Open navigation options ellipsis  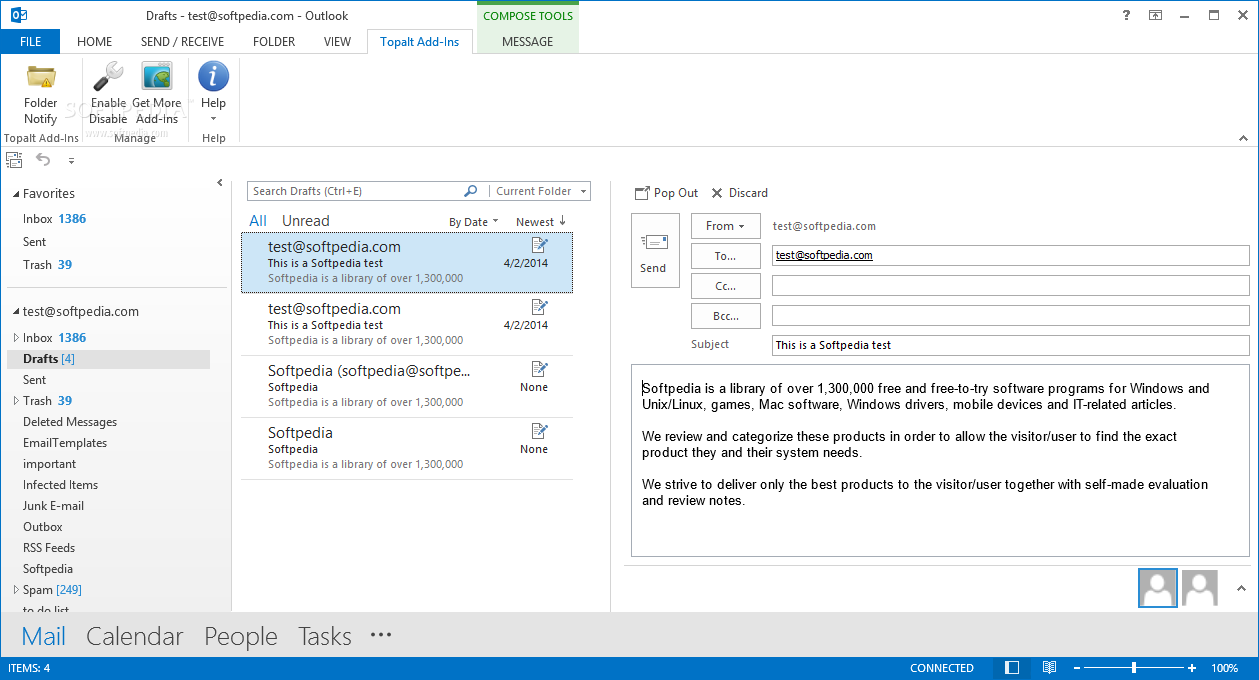[381, 635]
